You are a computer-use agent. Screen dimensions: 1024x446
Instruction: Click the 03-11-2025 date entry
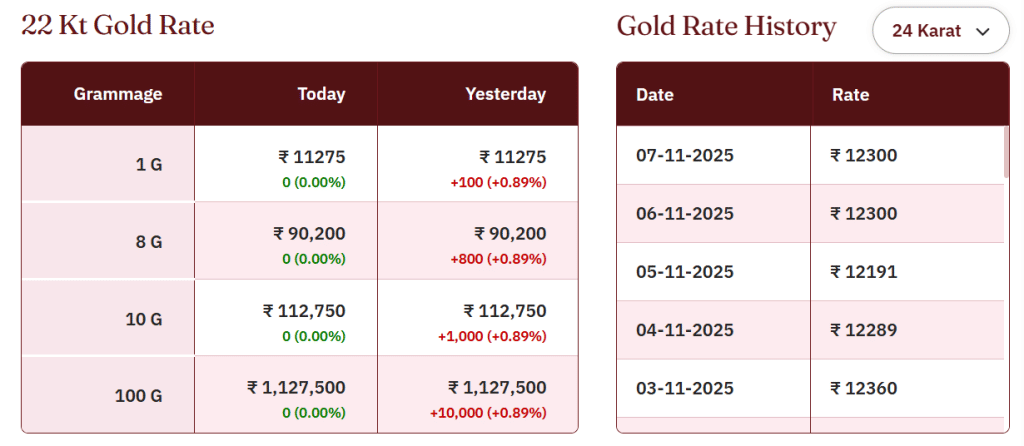[685, 388]
